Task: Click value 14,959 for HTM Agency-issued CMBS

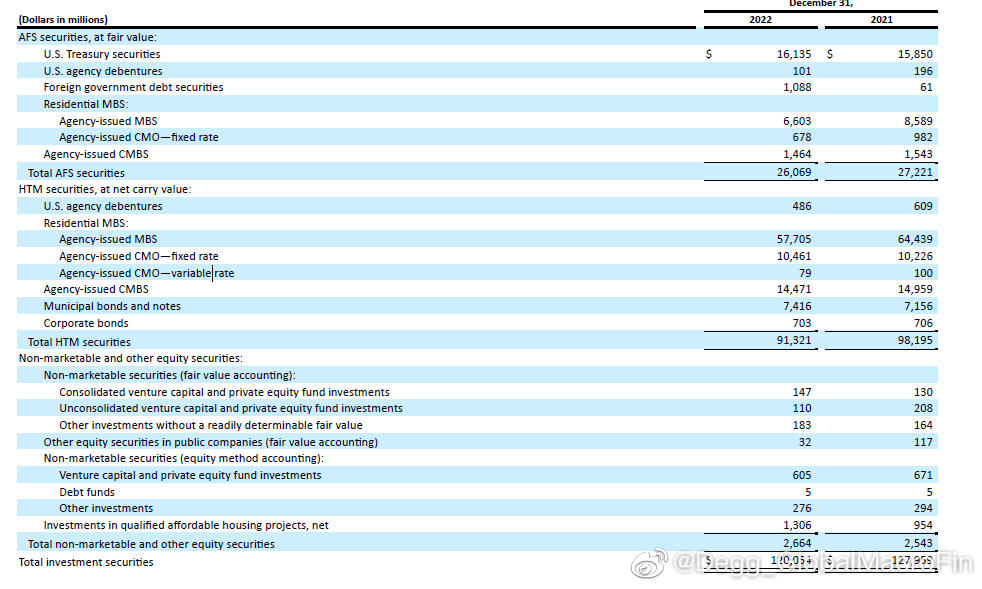Action: click(915, 289)
